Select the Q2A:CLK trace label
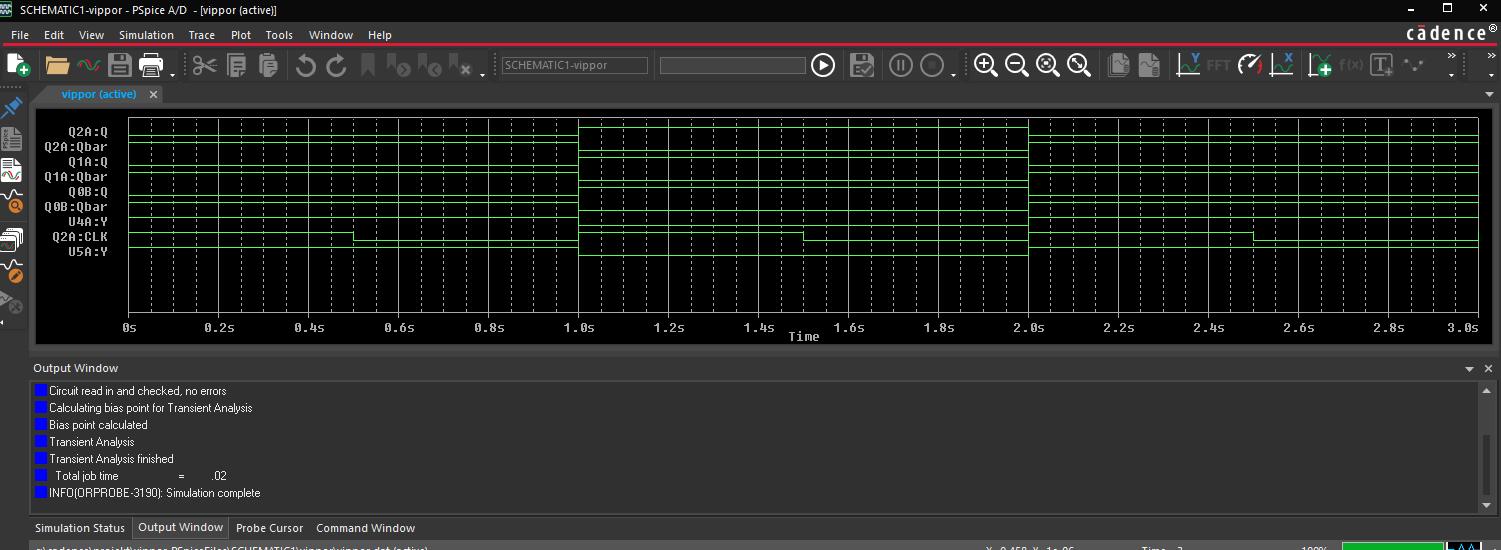 pyautogui.click(x=79, y=237)
